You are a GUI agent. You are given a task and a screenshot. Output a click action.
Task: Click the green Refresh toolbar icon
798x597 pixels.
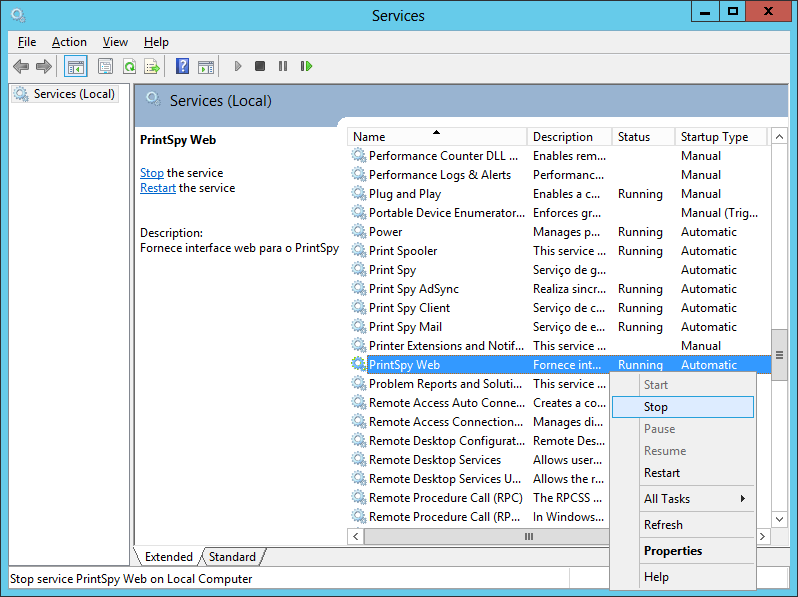click(x=130, y=66)
